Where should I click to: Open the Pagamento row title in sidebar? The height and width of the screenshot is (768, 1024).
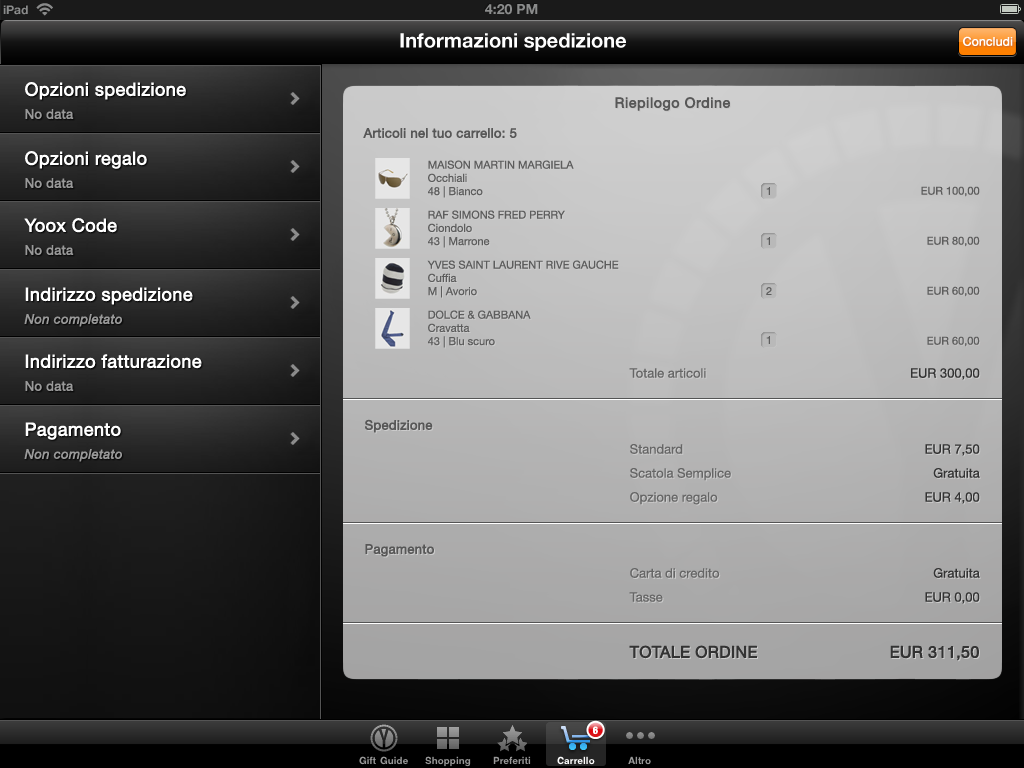(72, 430)
